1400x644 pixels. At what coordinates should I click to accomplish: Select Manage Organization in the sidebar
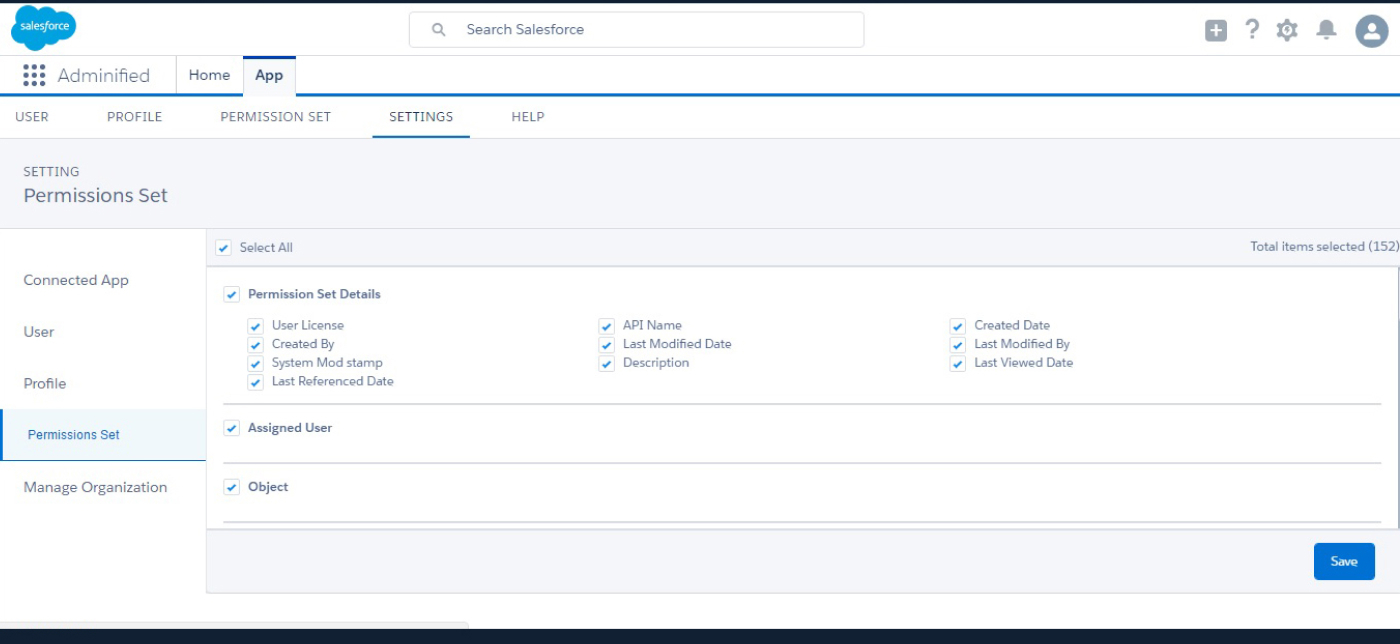tap(95, 487)
